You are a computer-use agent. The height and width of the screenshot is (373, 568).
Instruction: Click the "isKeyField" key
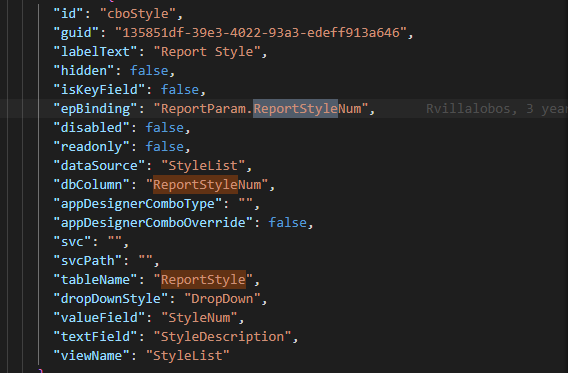pos(99,90)
